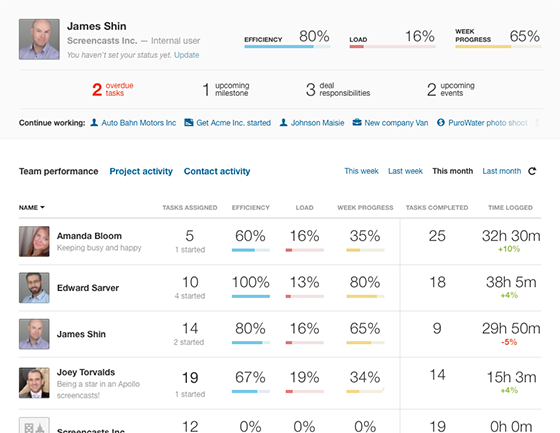This screenshot has width=560, height=433.
Task: Click the EFFICIENCY column header
Action: coord(251,208)
